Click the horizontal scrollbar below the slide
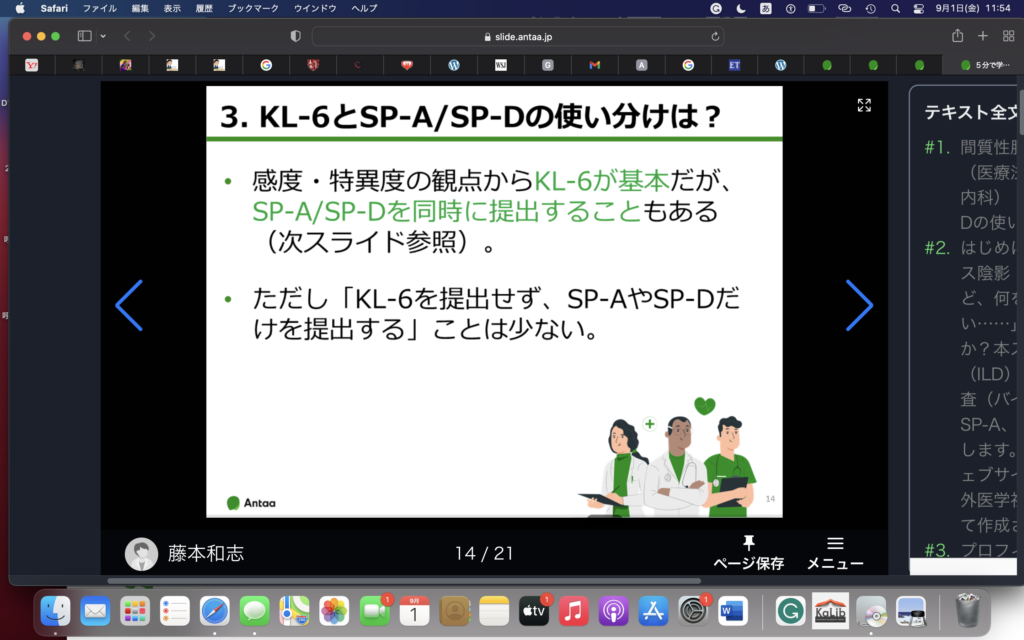 pyautogui.click(x=400, y=580)
